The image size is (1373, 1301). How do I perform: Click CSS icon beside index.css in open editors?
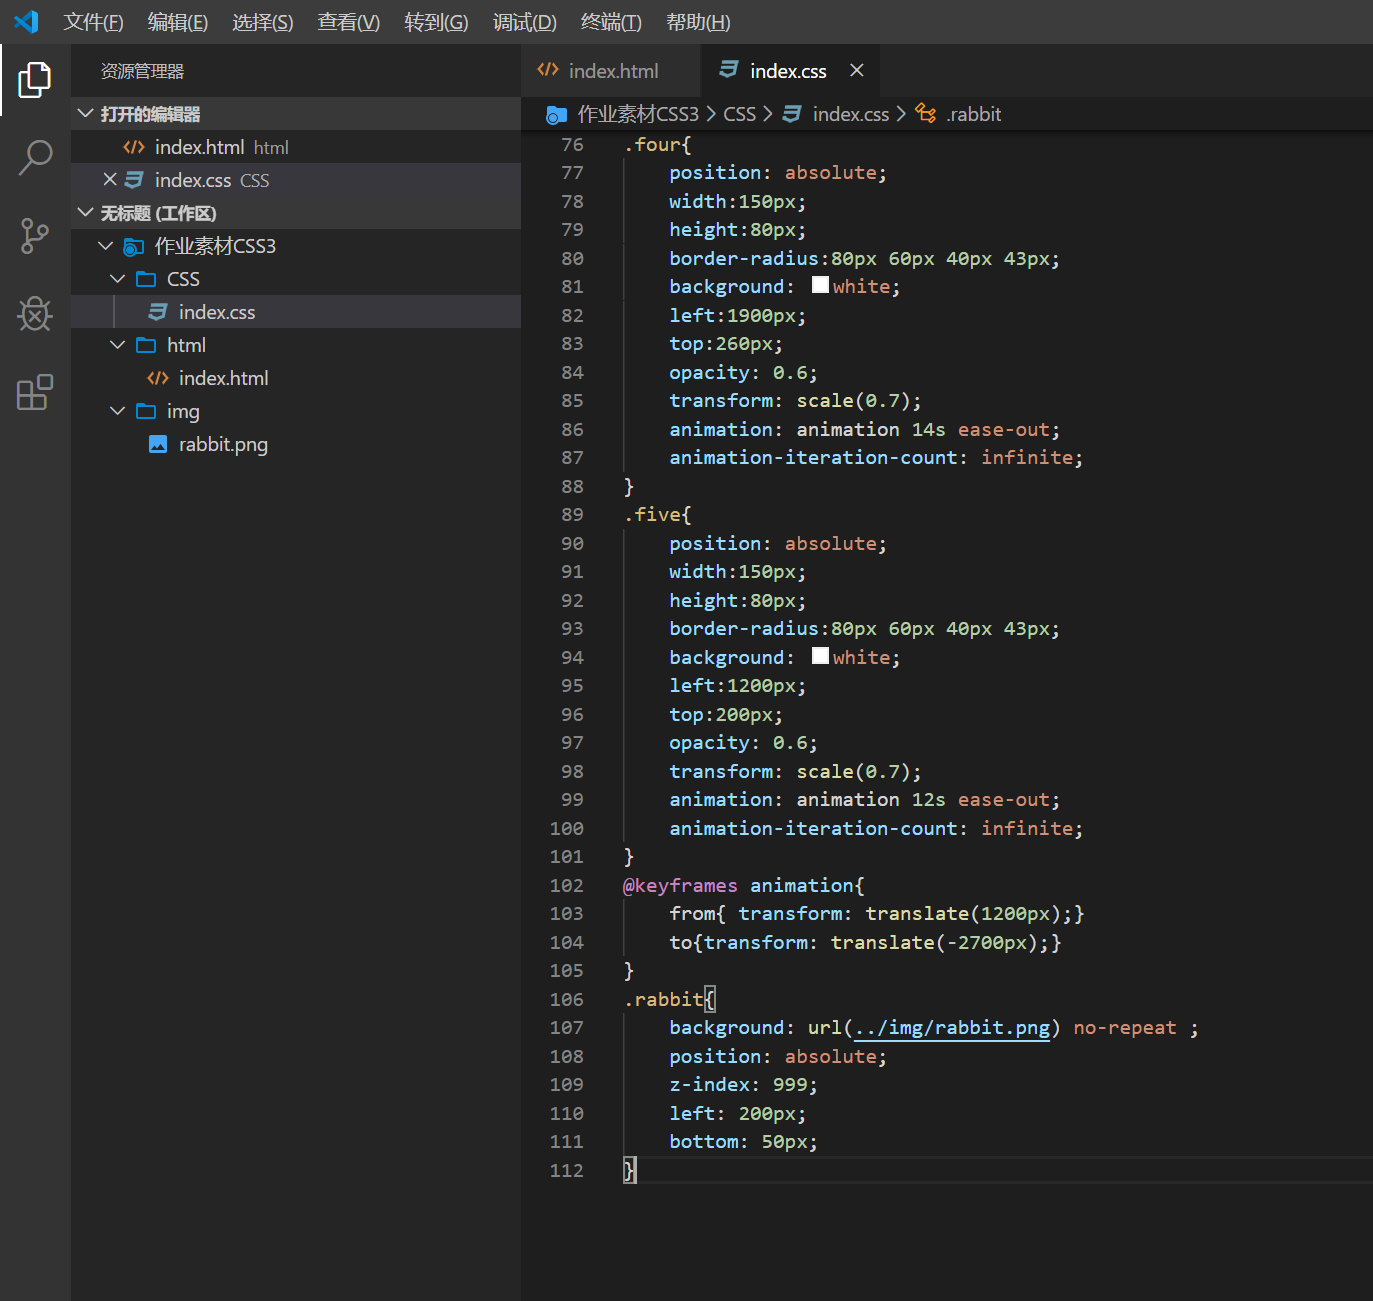pos(134,180)
